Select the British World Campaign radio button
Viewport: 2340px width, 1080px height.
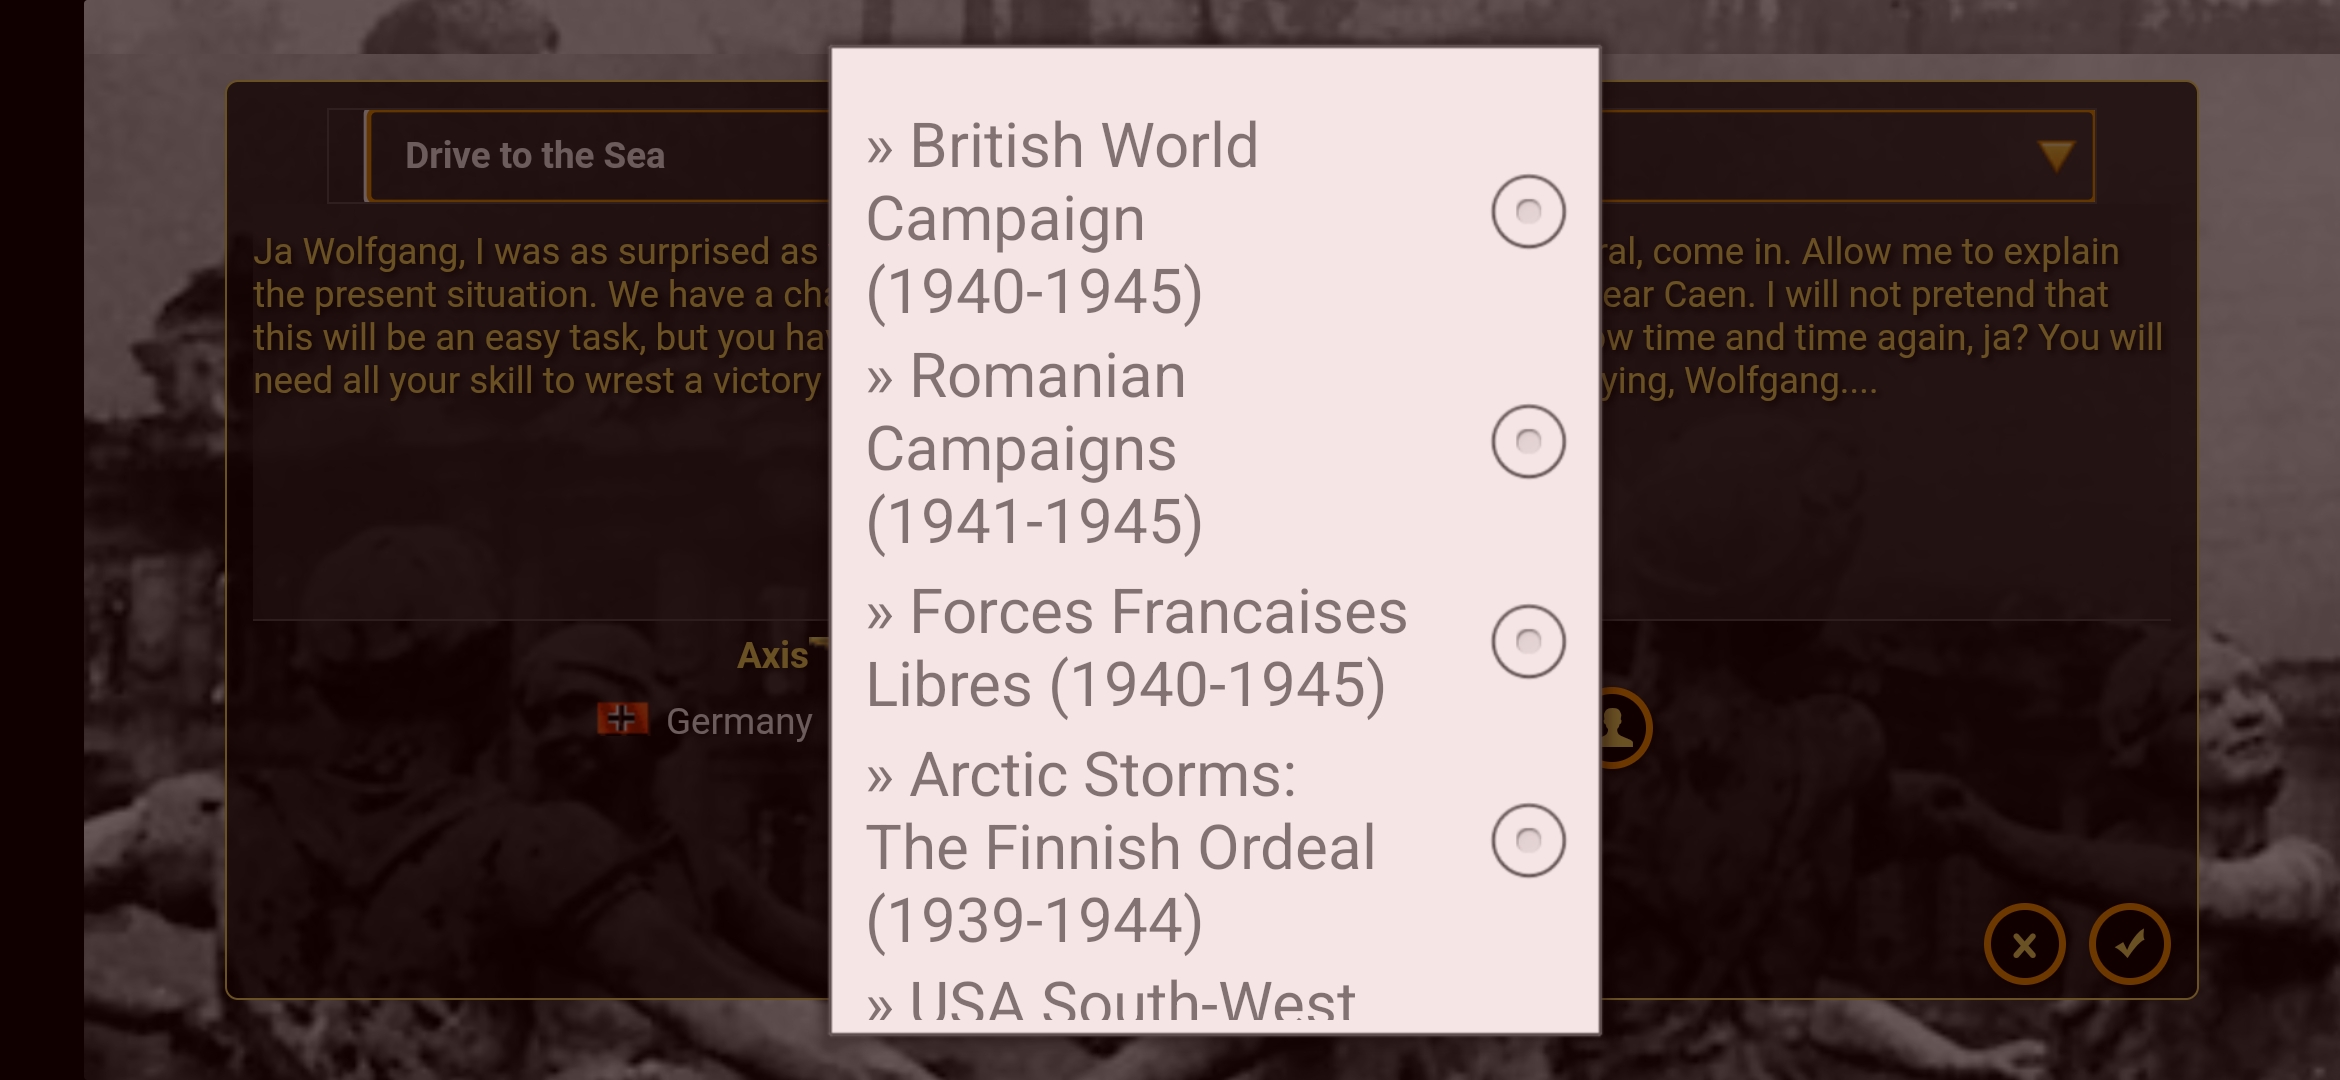1527,212
